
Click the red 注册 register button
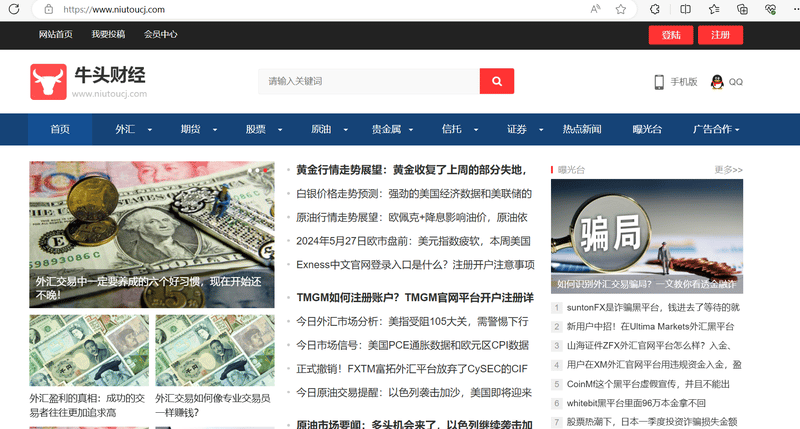click(x=720, y=35)
